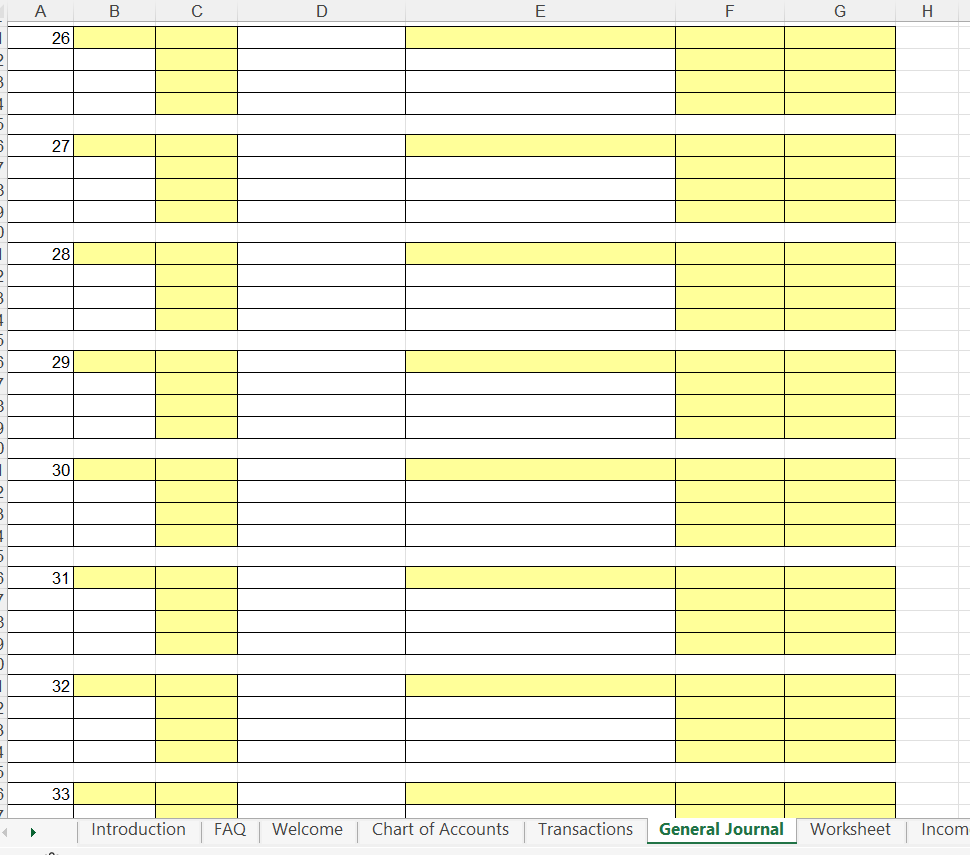Select yellow date cell in column B for entry 26
This screenshot has height=855, width=970.
pyautogui.click(x=114, y=38)
